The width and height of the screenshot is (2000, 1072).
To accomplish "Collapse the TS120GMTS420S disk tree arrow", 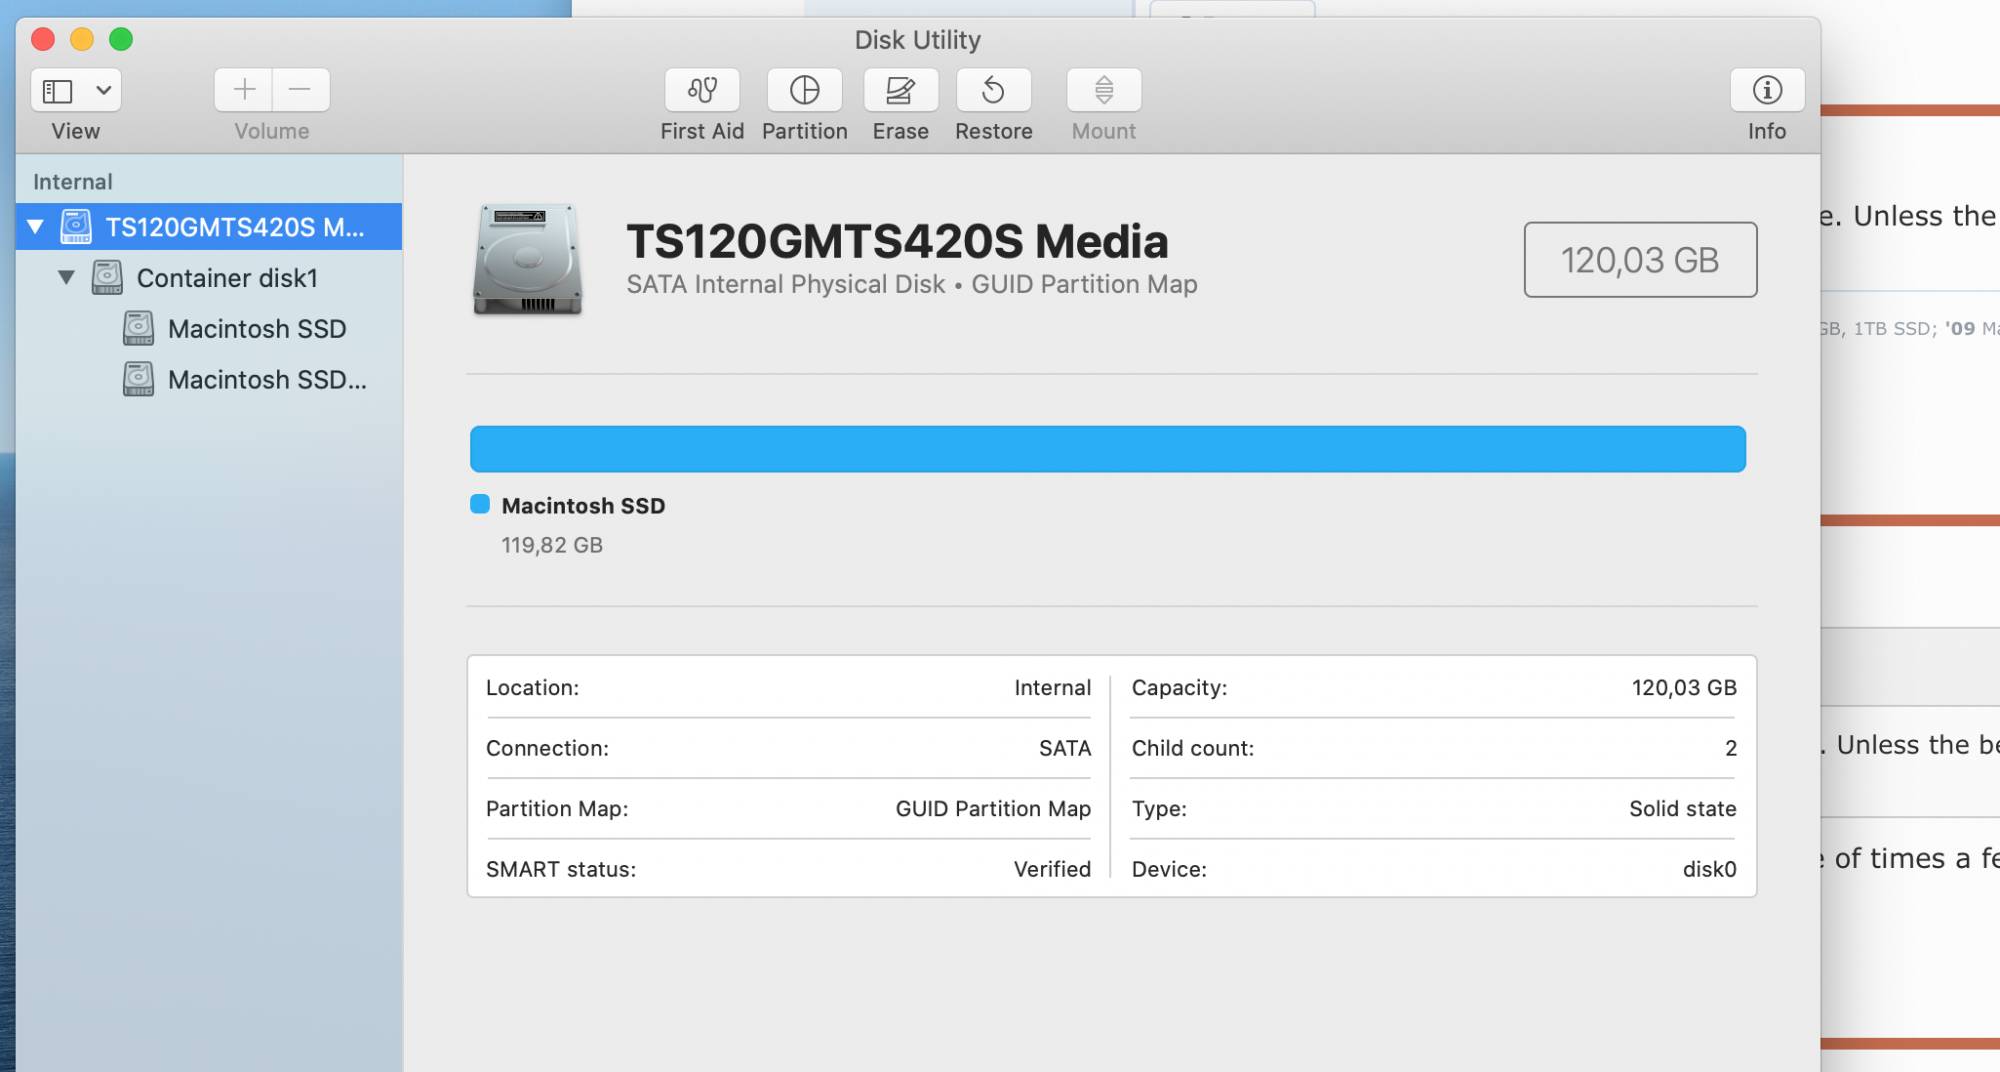I will [x=36, y=227].
